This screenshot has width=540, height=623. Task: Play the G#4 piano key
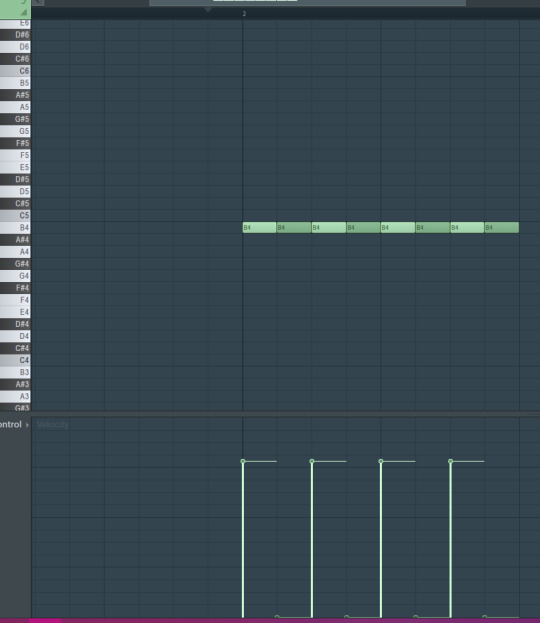(15, 264)
